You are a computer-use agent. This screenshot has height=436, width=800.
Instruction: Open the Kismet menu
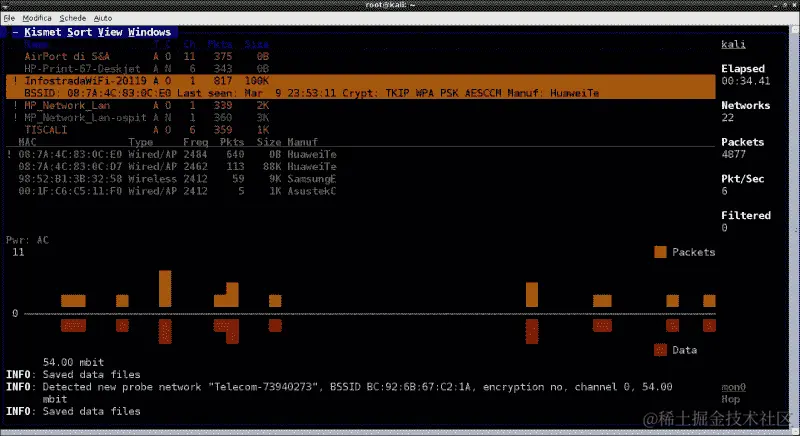point(43,32)
